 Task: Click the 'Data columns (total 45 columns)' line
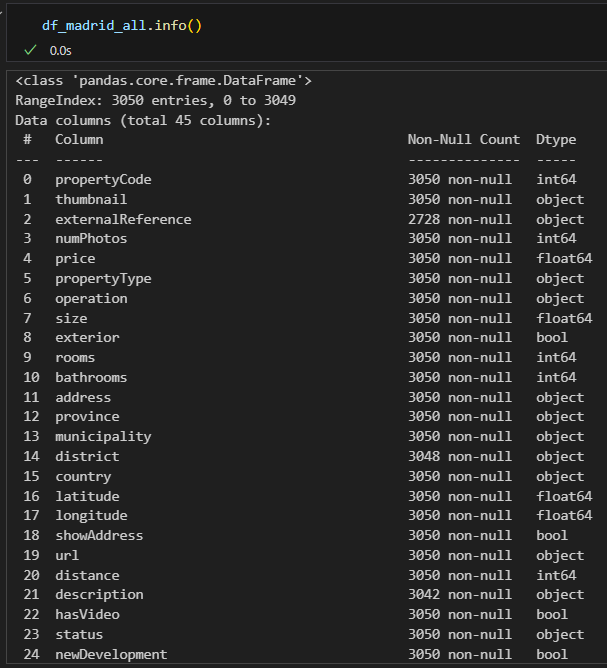click(x=143, y=120)
